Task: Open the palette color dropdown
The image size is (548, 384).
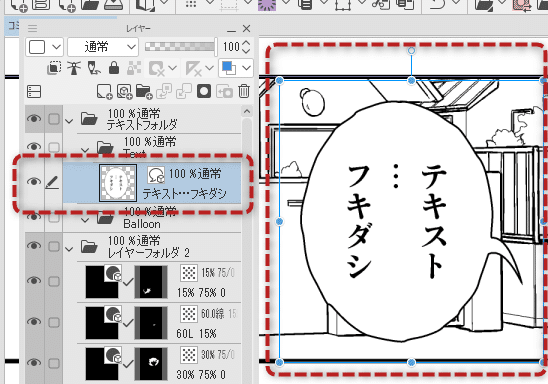Action: (x=44, y=46)
